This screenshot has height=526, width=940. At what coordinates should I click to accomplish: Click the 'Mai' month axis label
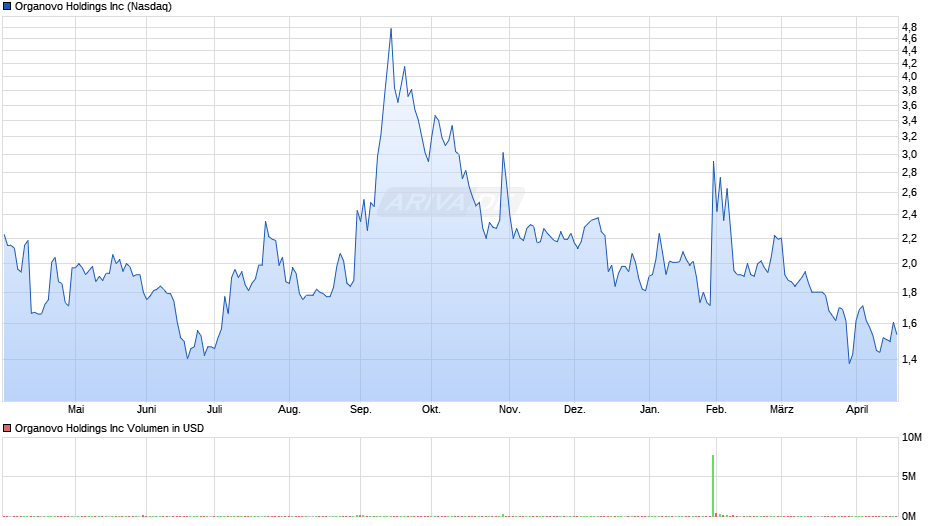76,409
